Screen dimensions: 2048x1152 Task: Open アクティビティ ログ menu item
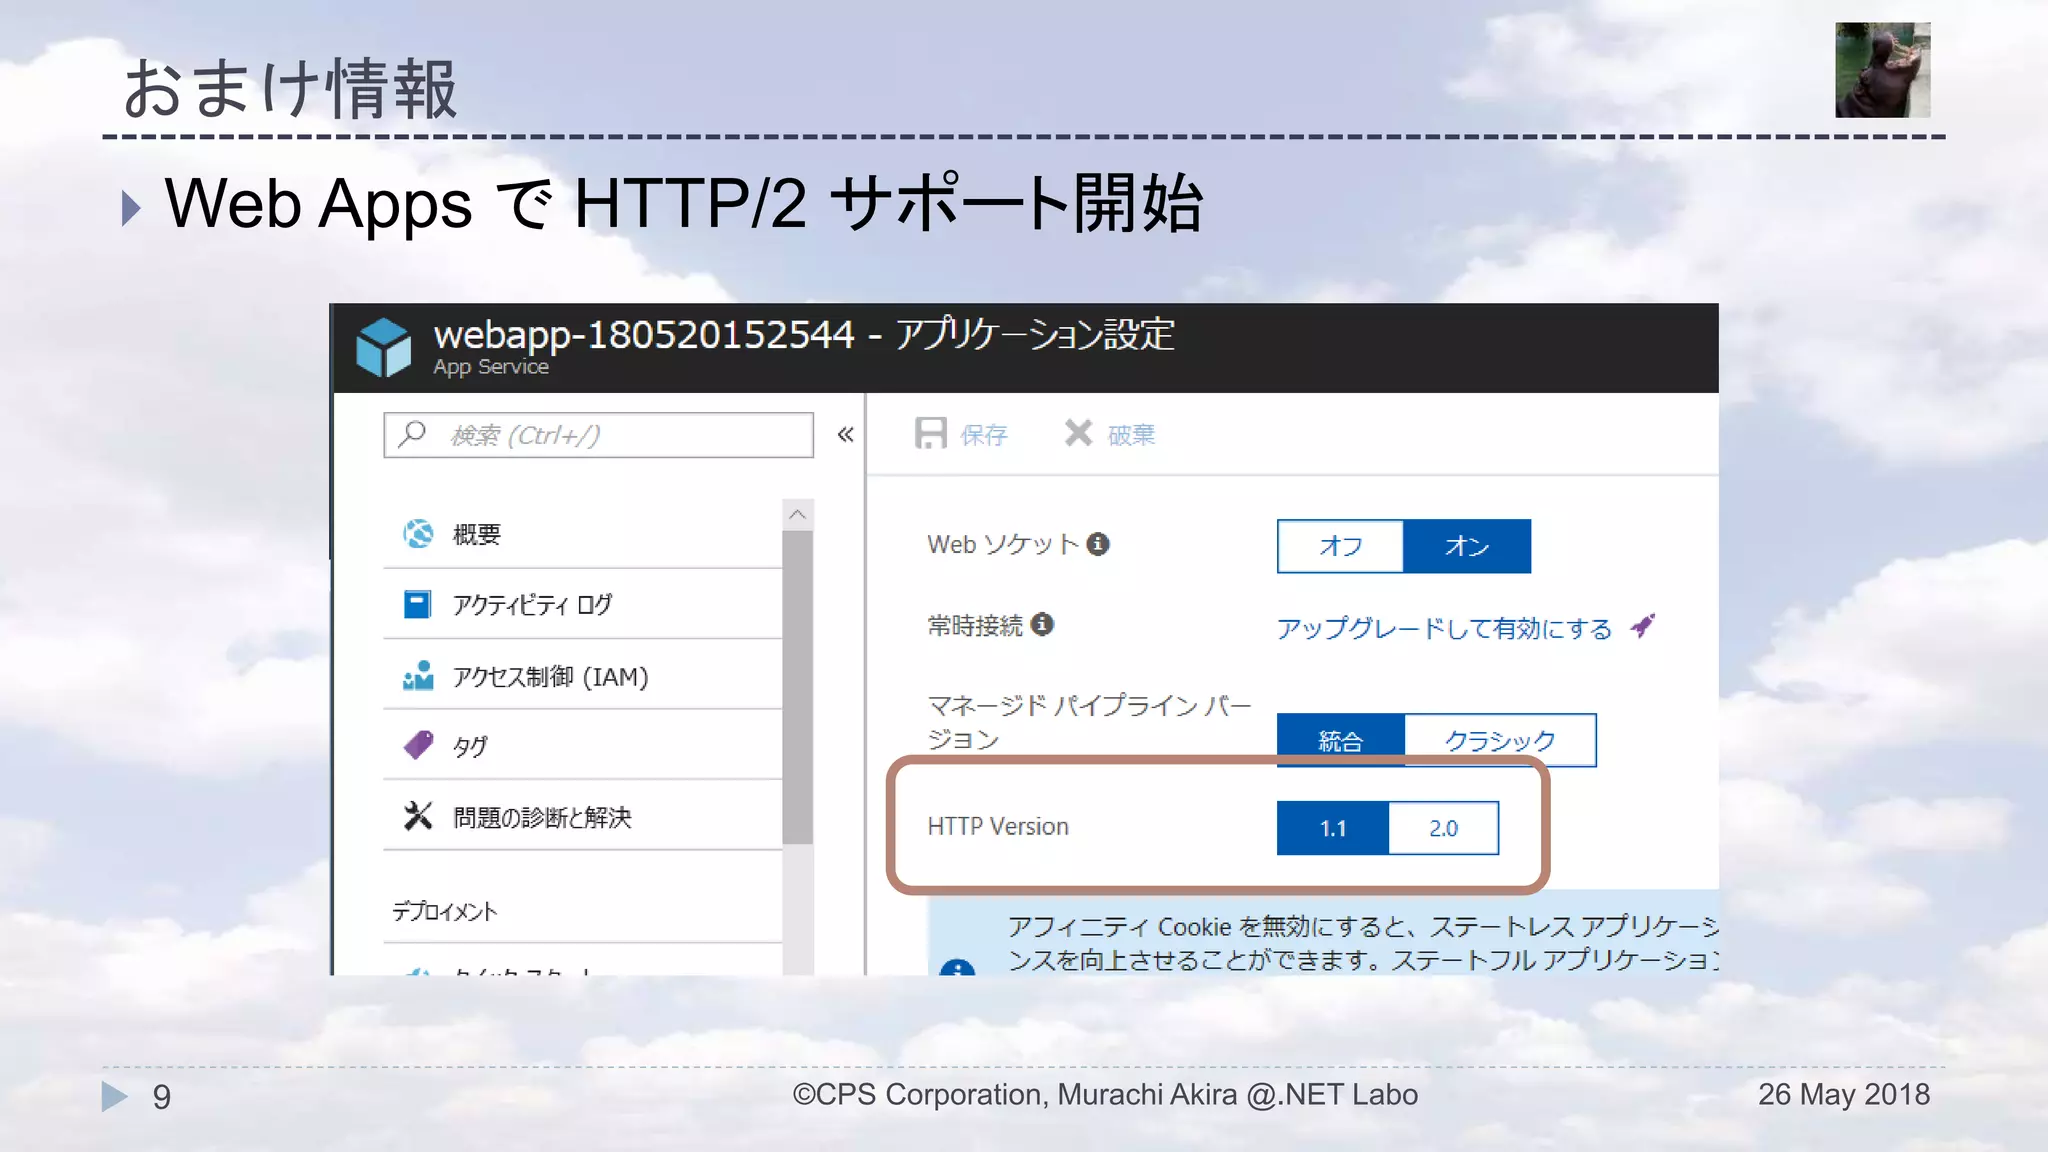click(x=582, y=604)
